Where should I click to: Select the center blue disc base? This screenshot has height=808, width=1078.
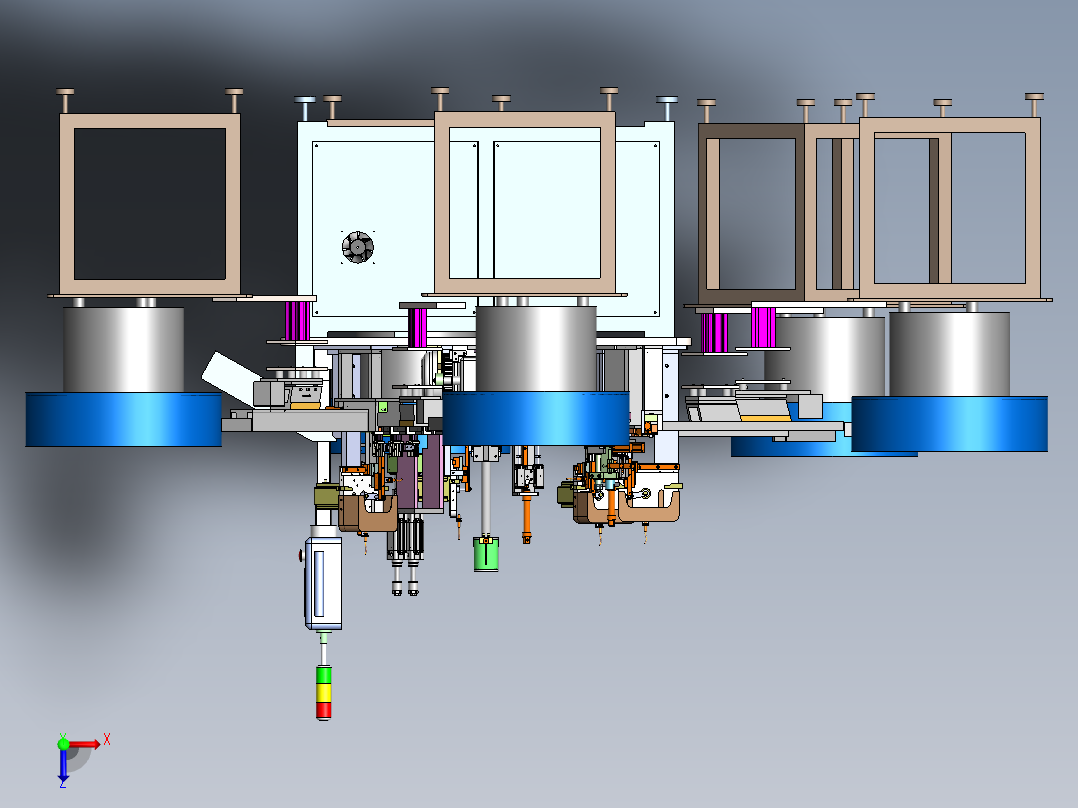click(x=536, y=418)
